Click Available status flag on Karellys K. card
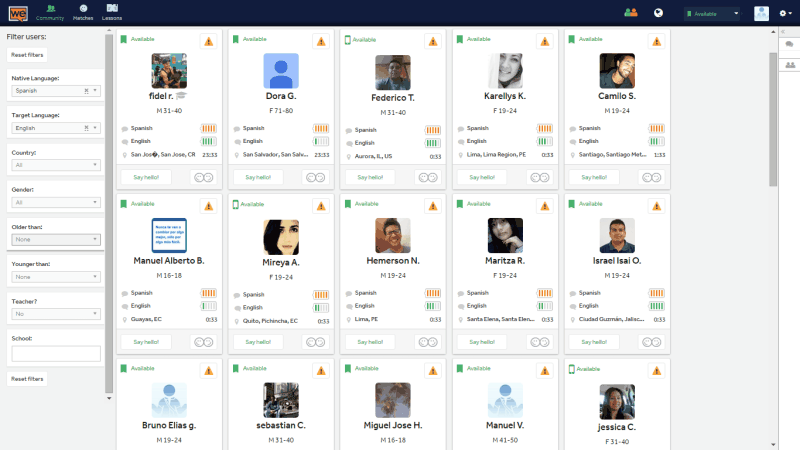Screen dimensions: 800x450 (x=460, y=39)
